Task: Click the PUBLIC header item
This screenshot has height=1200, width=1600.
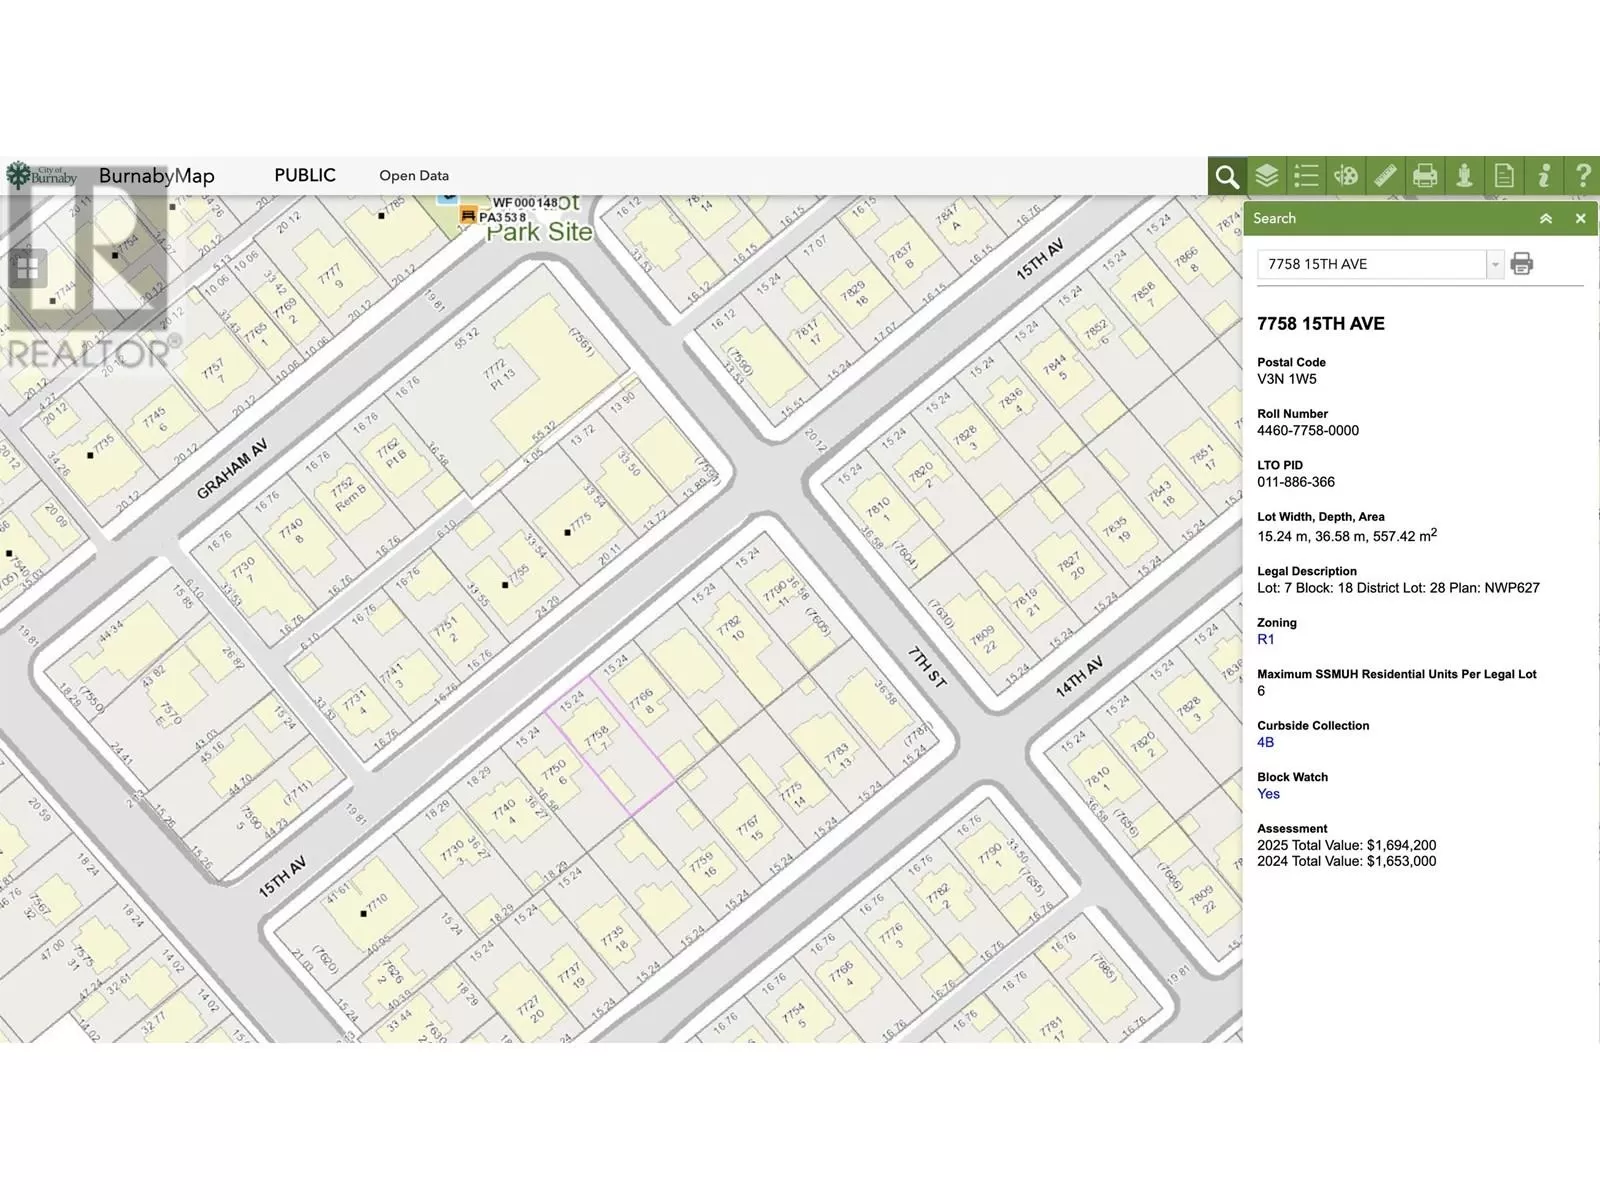Action: tap(305, 175)
